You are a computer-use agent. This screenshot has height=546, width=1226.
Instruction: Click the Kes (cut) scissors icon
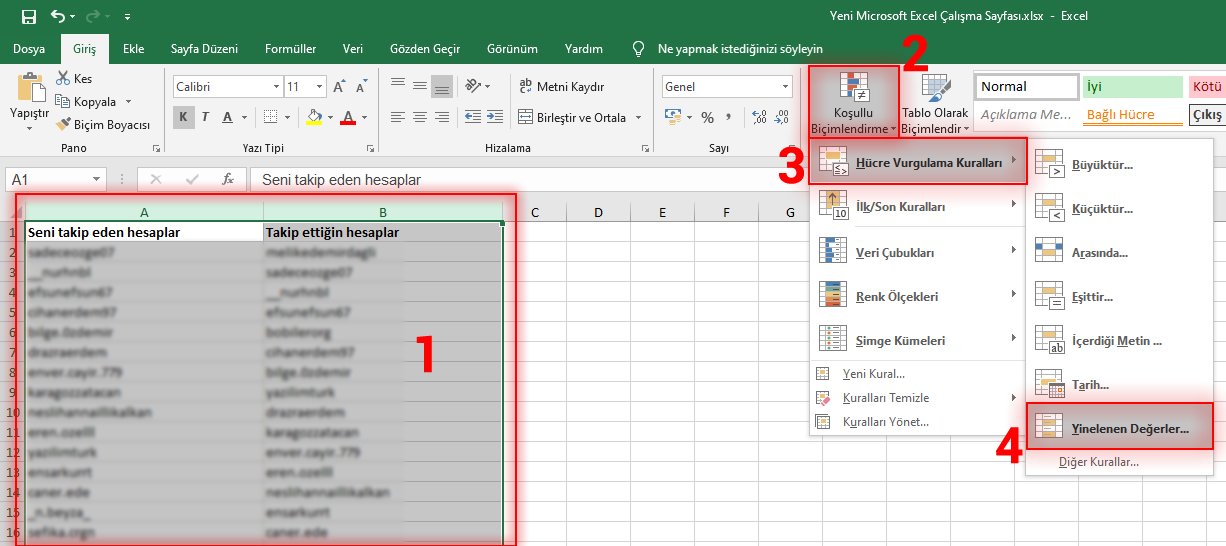64,79
